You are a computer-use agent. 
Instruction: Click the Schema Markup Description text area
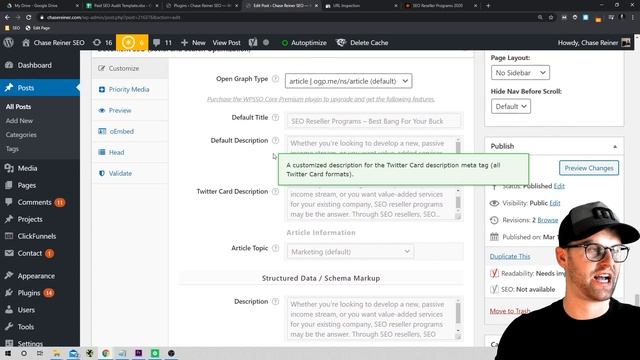[x=374, y=319]
